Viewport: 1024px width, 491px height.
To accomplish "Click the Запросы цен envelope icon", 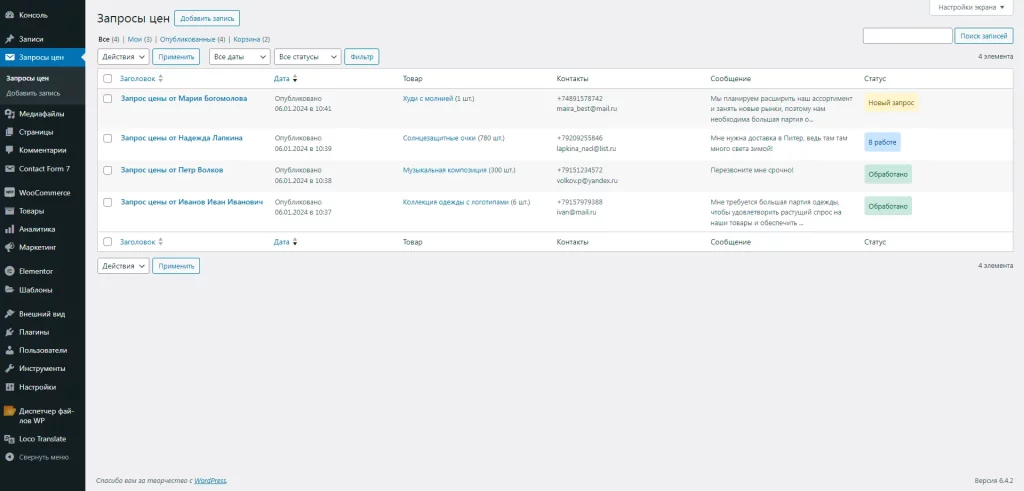I will tap(10, 57).
